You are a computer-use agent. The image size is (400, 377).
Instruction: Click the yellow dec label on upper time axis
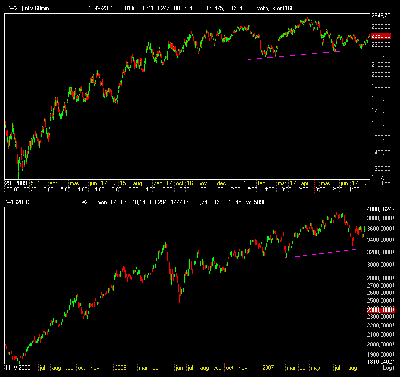(221, 183)
